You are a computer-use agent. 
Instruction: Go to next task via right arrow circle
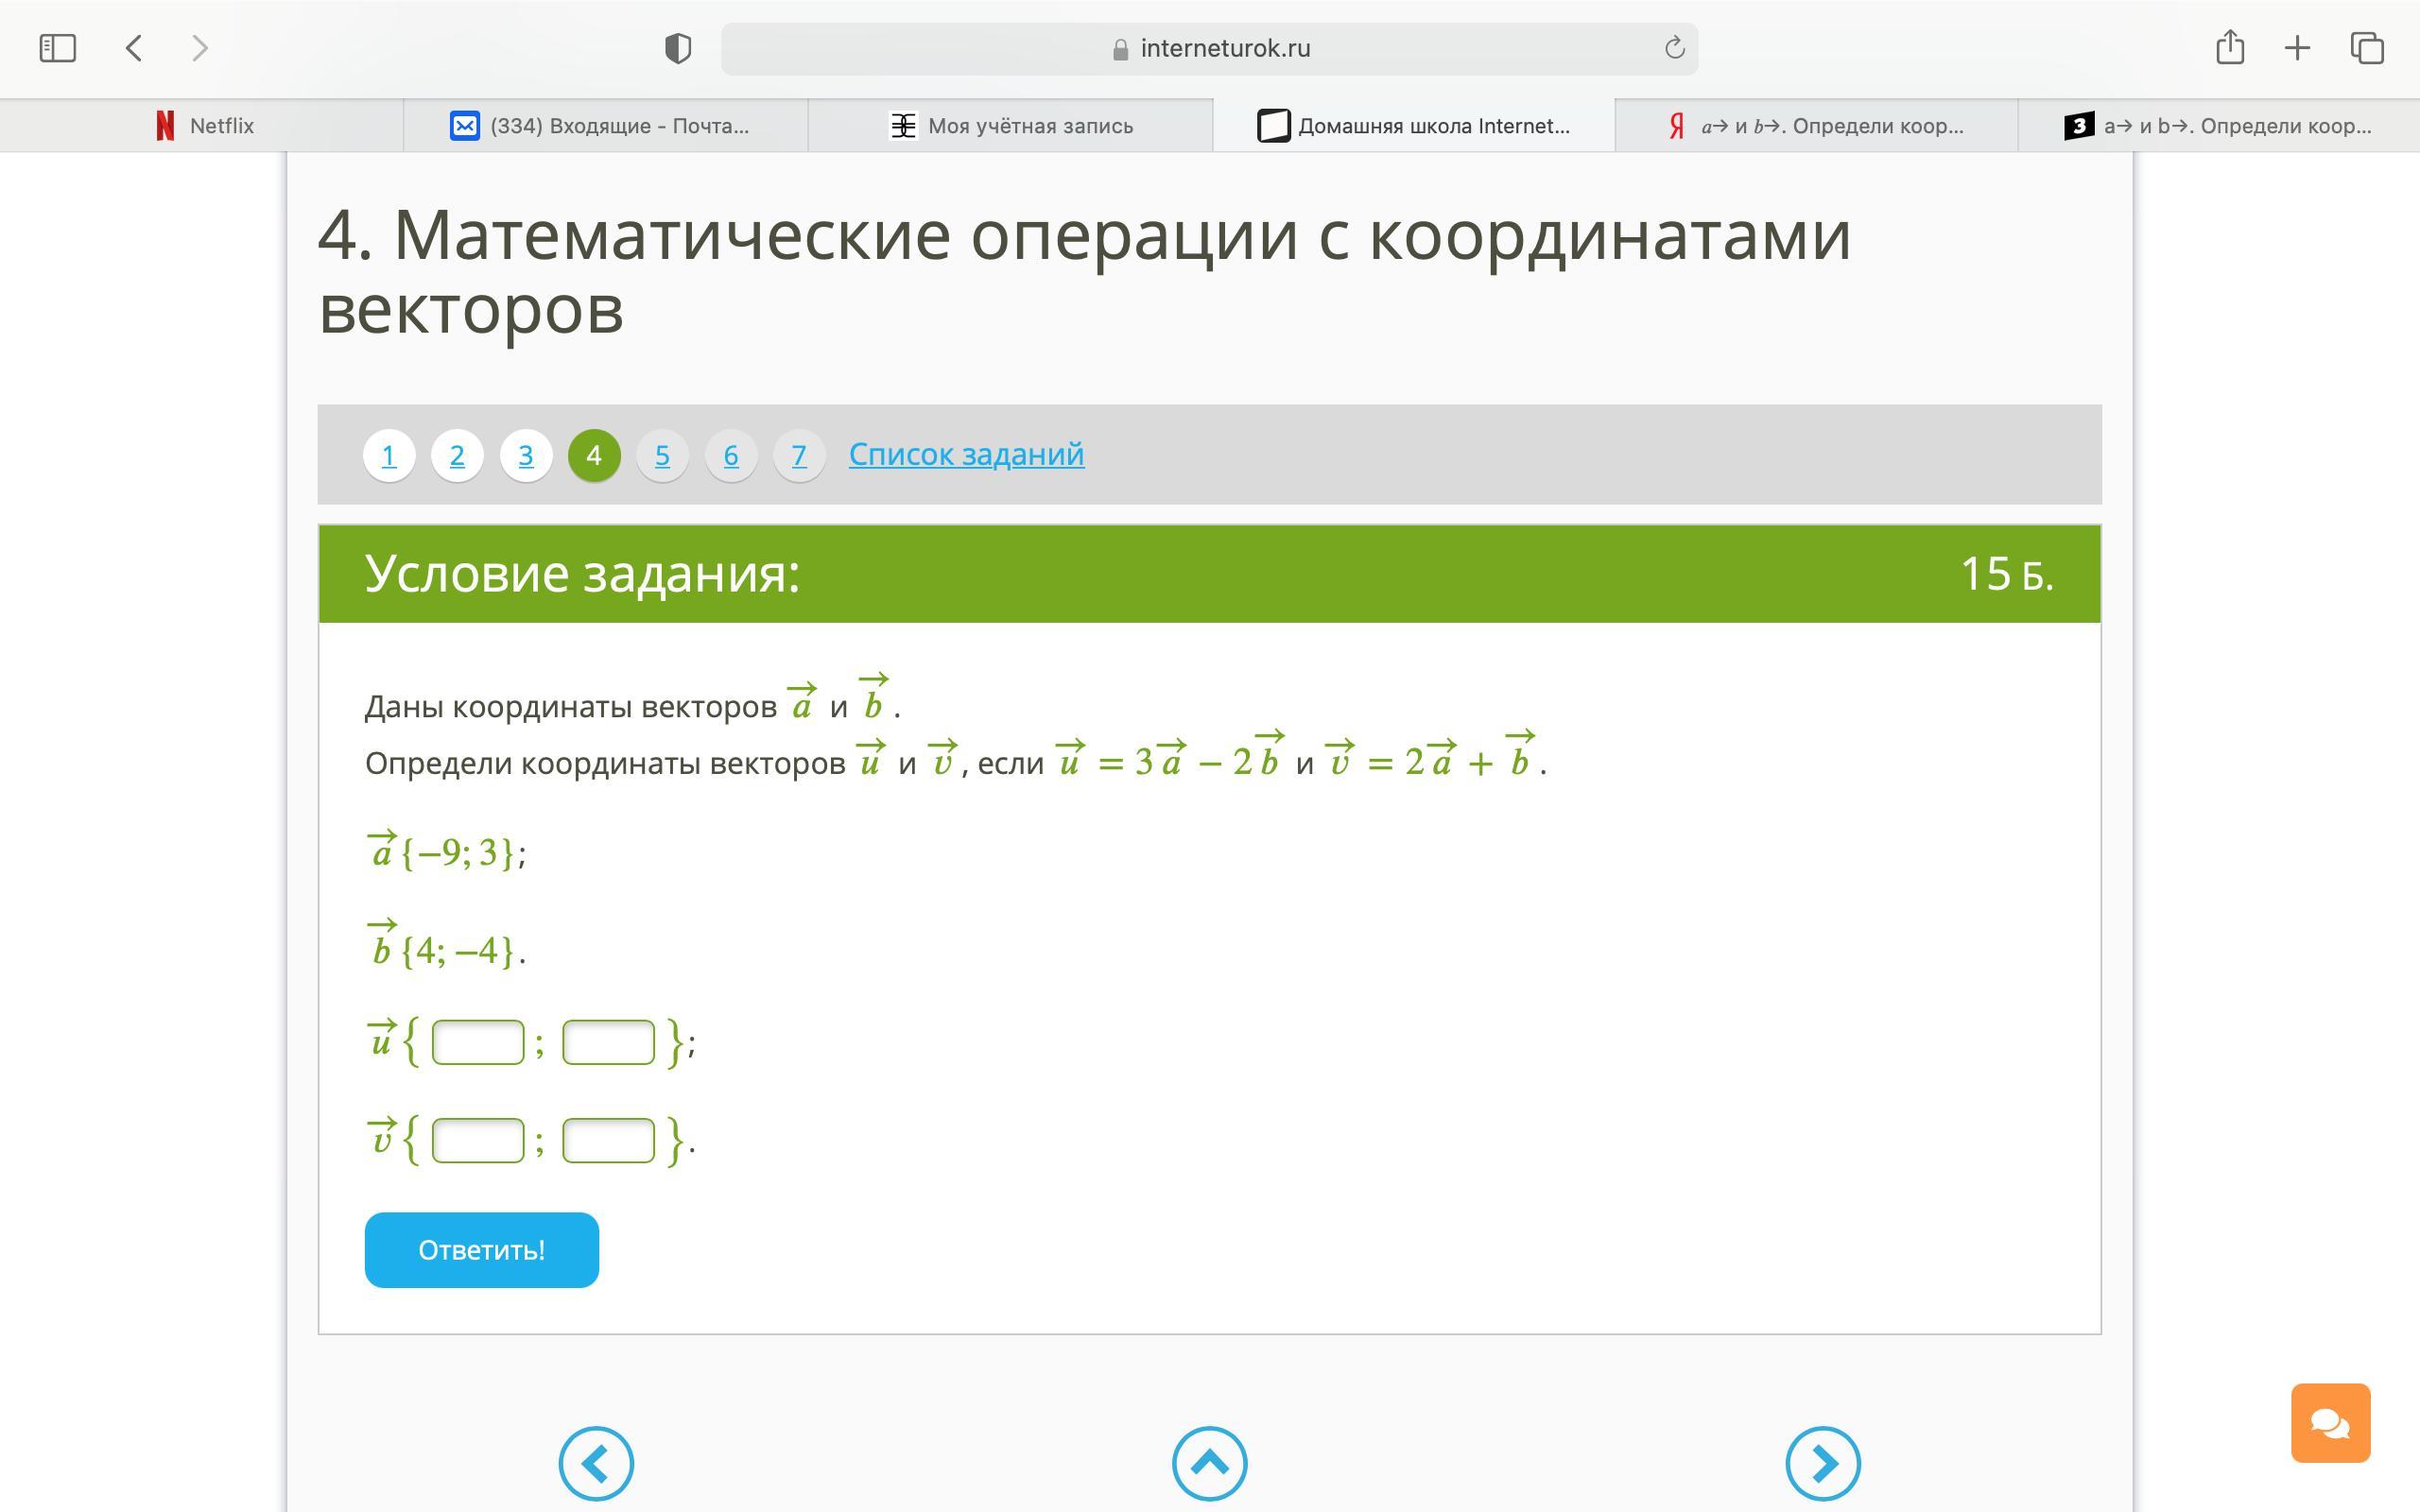click(x=1822, y=1463)
